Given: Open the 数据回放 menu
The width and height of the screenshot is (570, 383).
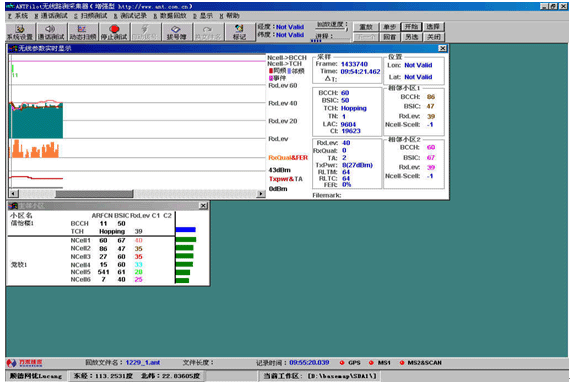Looking at the screenshot, I should [170, 16].
